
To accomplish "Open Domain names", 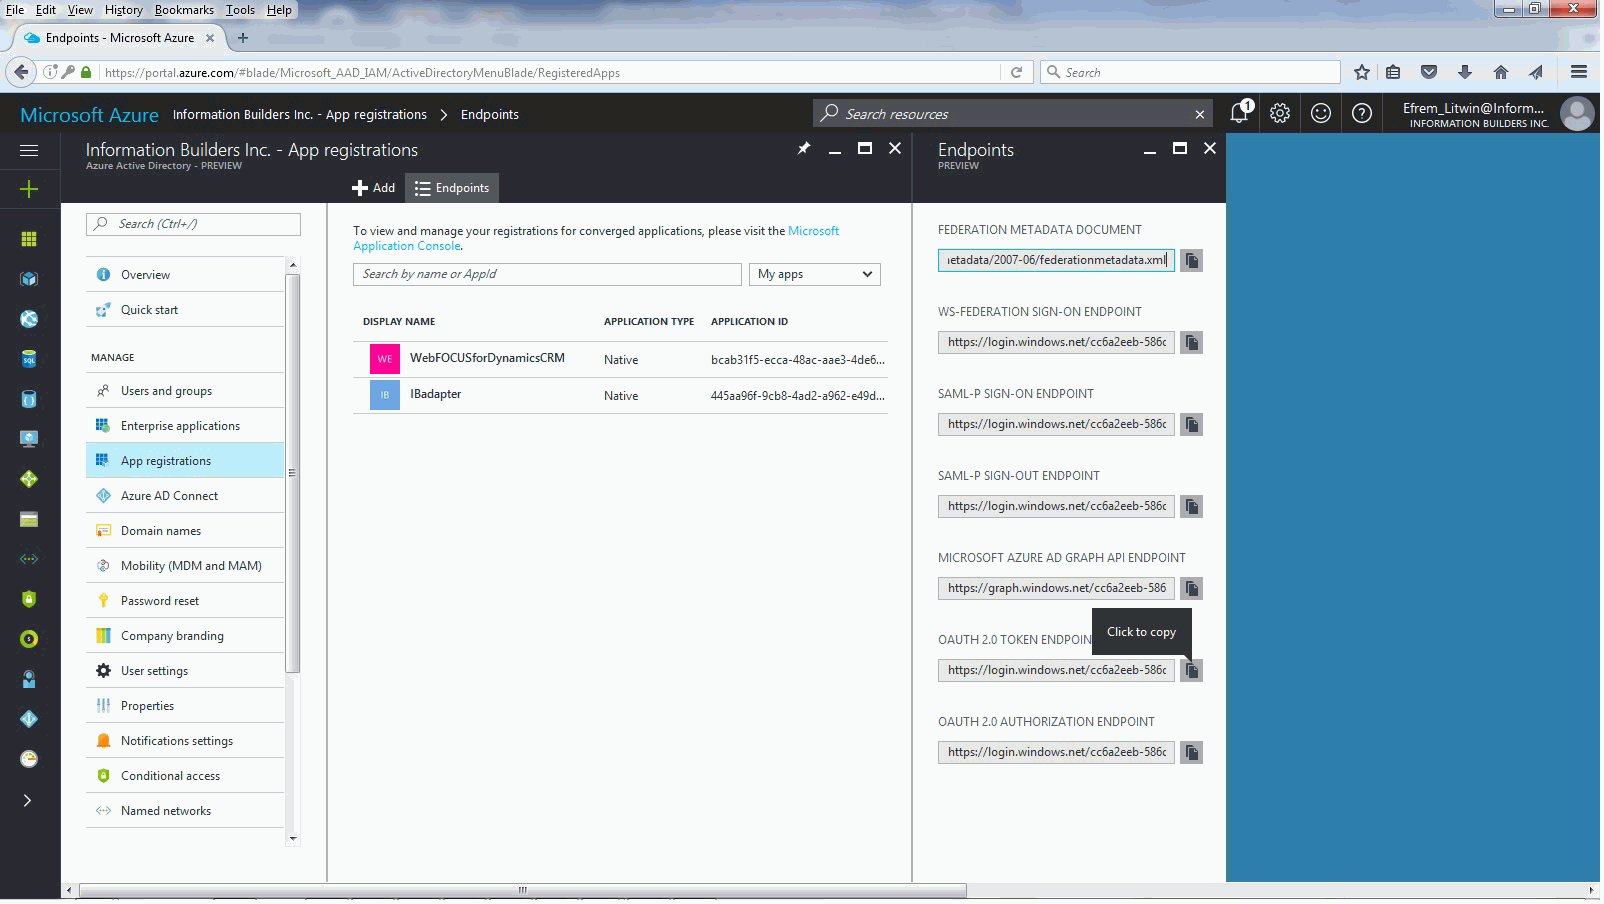I will click(185, 531).
